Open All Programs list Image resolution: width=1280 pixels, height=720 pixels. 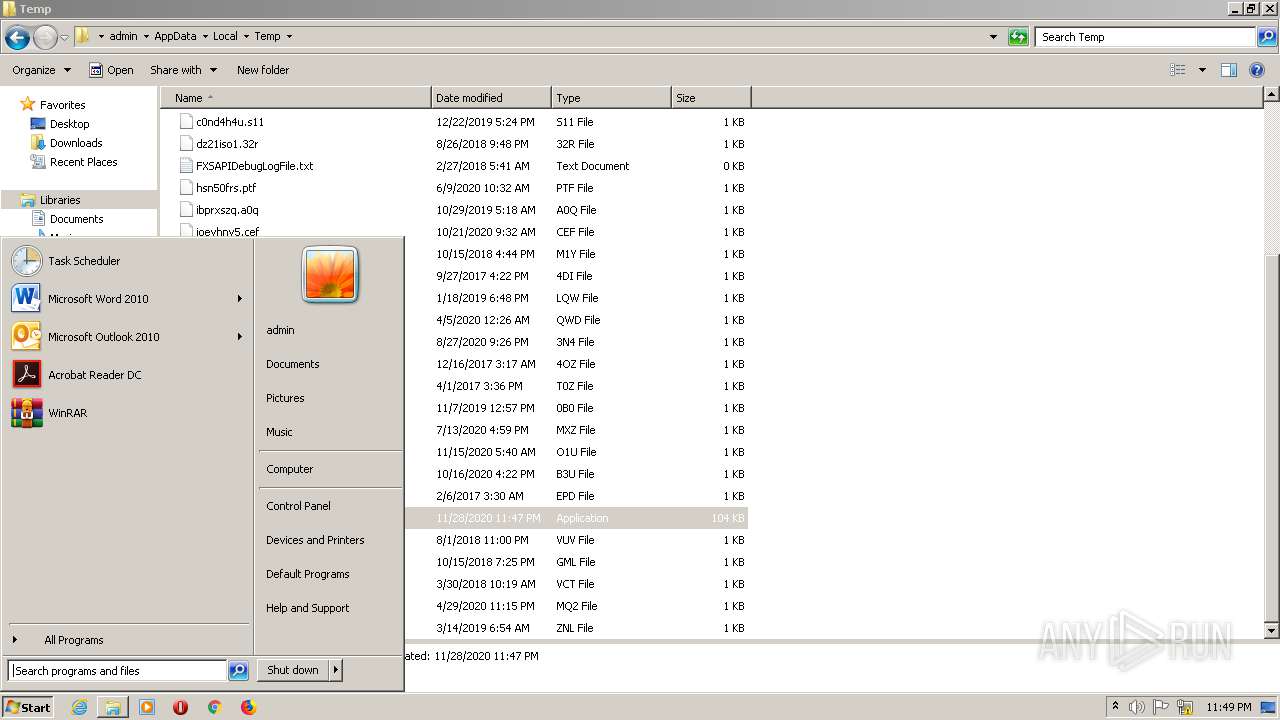point(128,640)
